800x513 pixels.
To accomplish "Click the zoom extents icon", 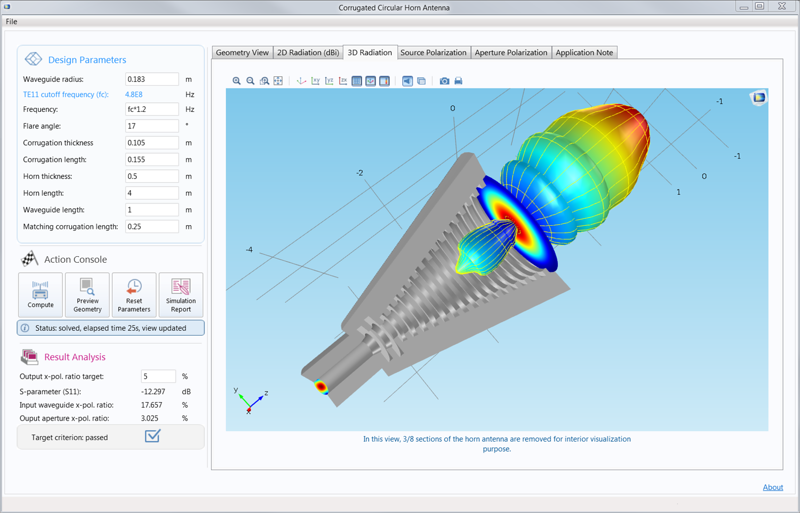I will click(278, 81).
